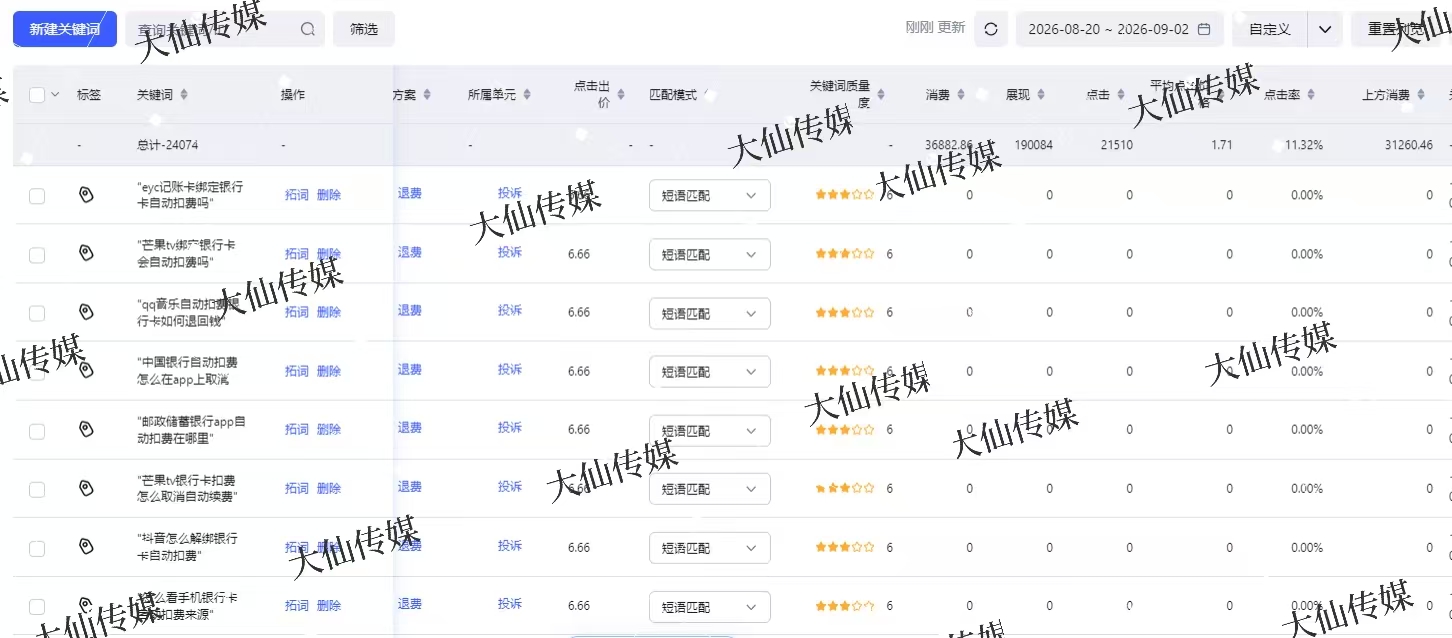Click 拓词 in the eyci记账卡 row
The image size is (1452, 638).
(x=297, y=195)
